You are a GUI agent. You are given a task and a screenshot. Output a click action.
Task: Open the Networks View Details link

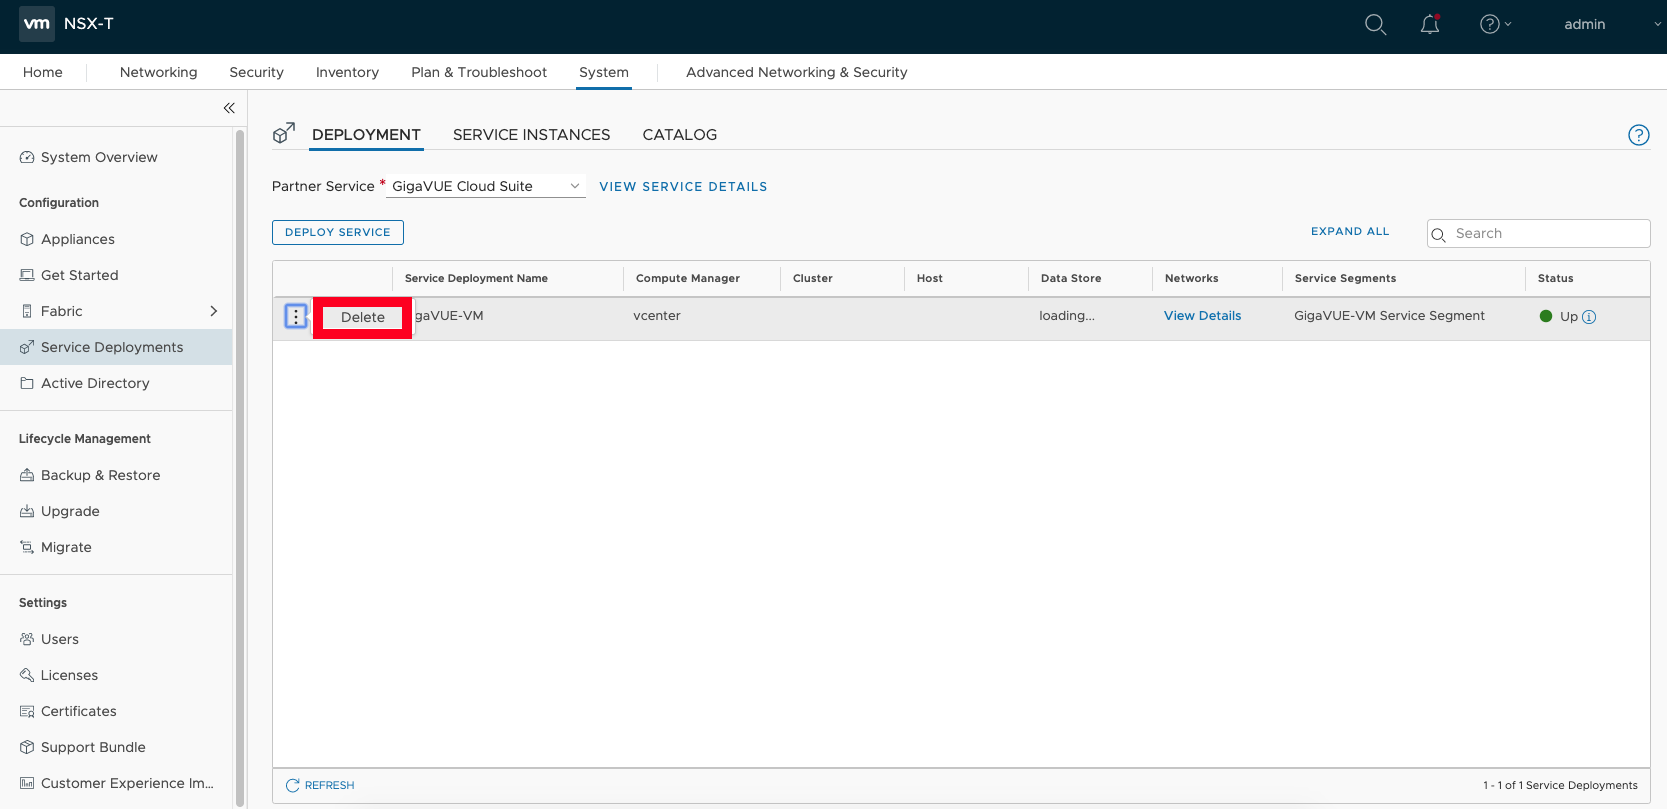[1202, 316]
